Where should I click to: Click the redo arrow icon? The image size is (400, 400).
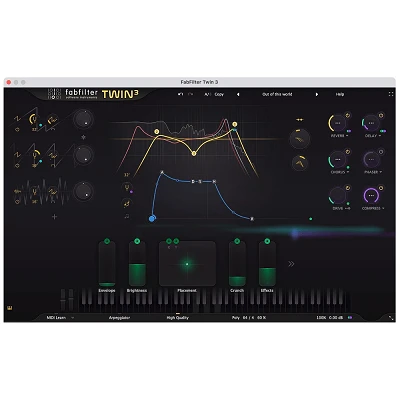click(190, 94)
